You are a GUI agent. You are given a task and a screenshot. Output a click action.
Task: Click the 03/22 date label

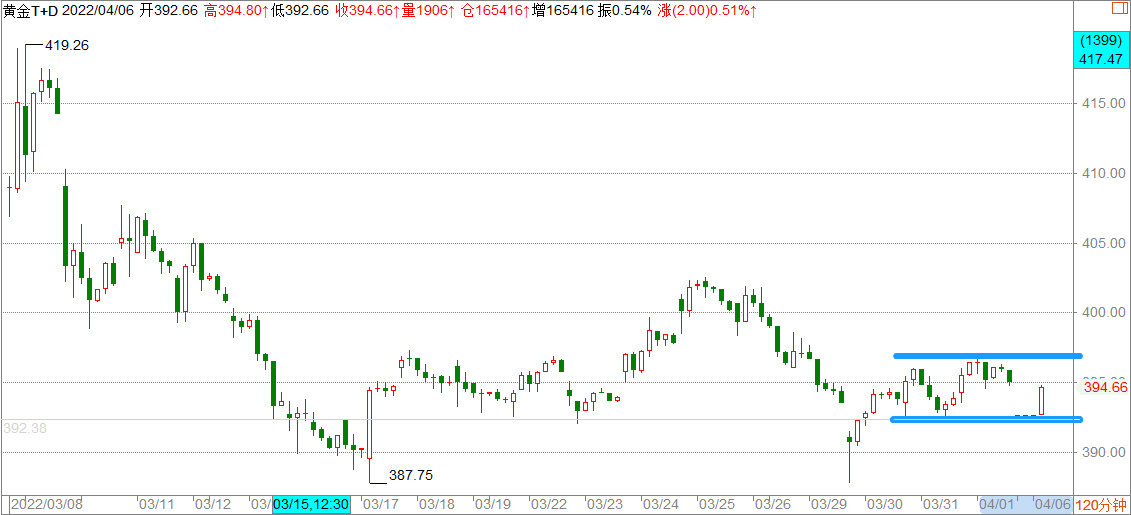point(547,503)
